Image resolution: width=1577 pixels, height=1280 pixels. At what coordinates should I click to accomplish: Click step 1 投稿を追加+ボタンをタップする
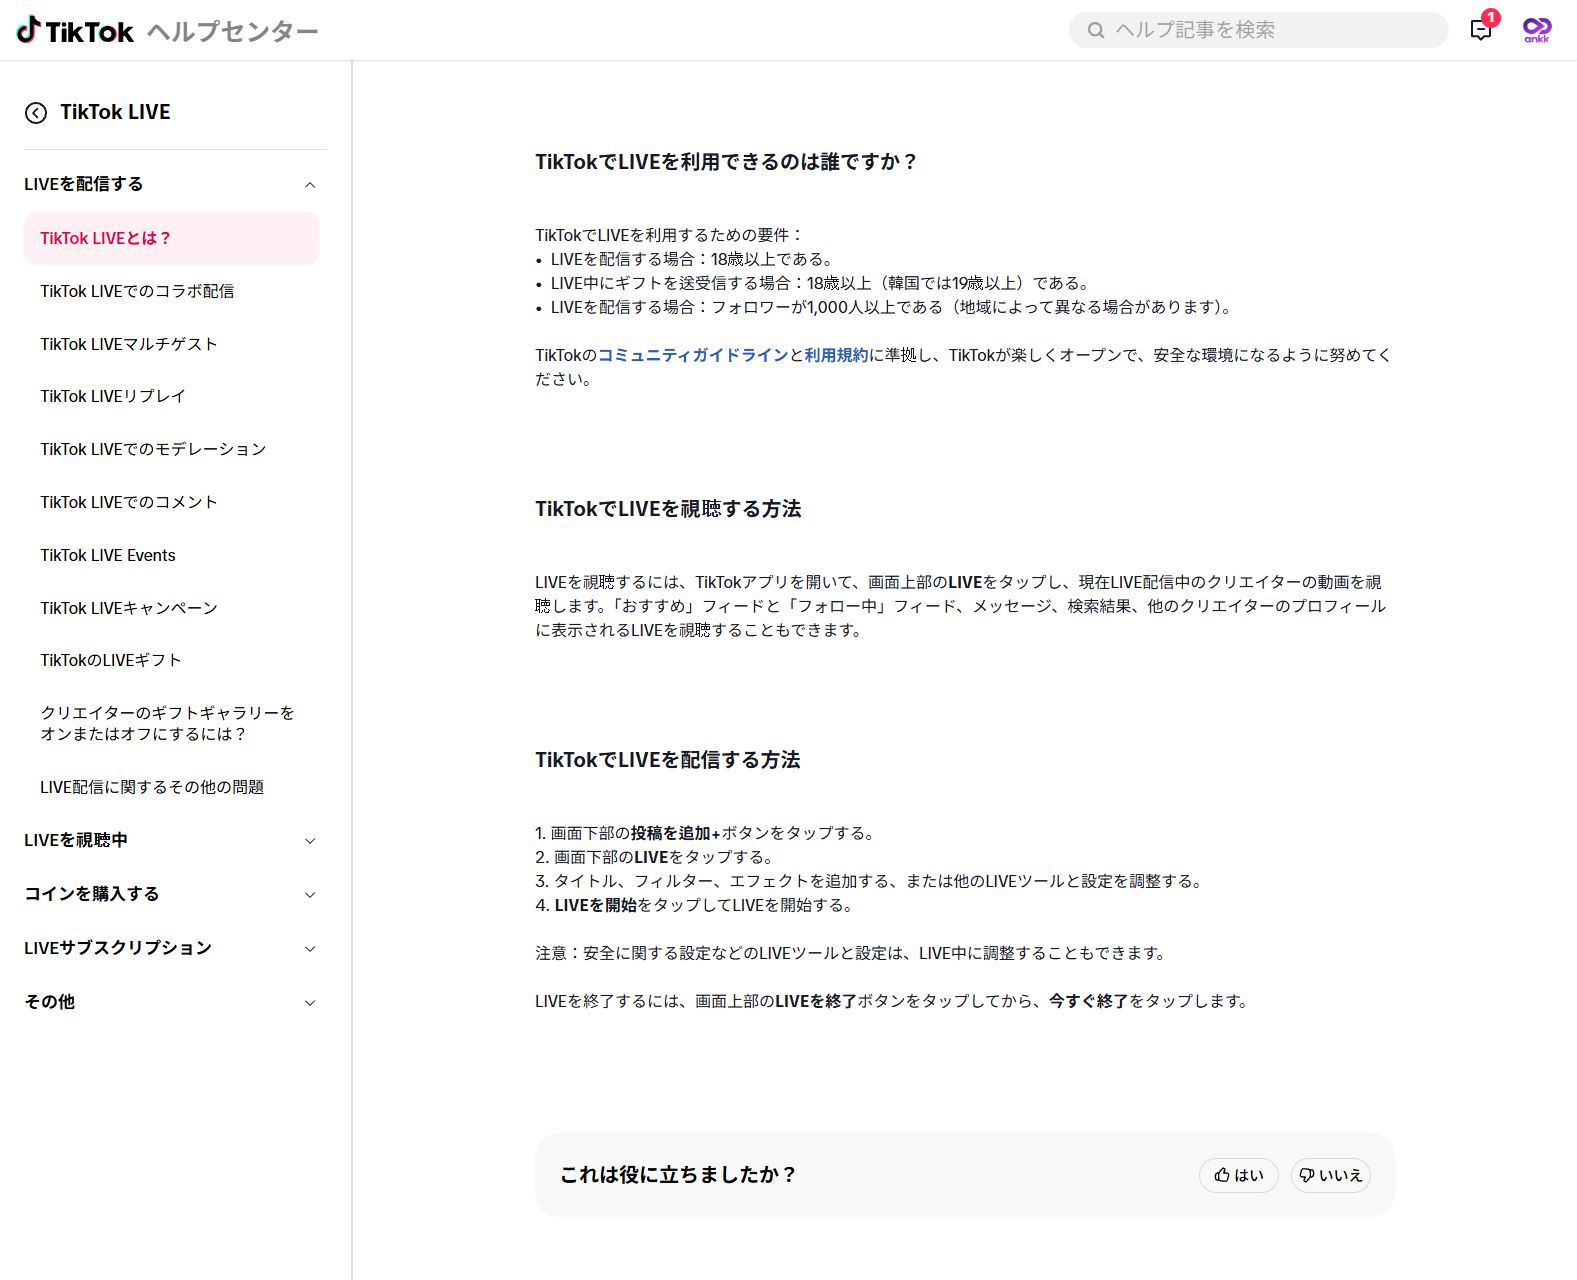[x=707, y=833]
